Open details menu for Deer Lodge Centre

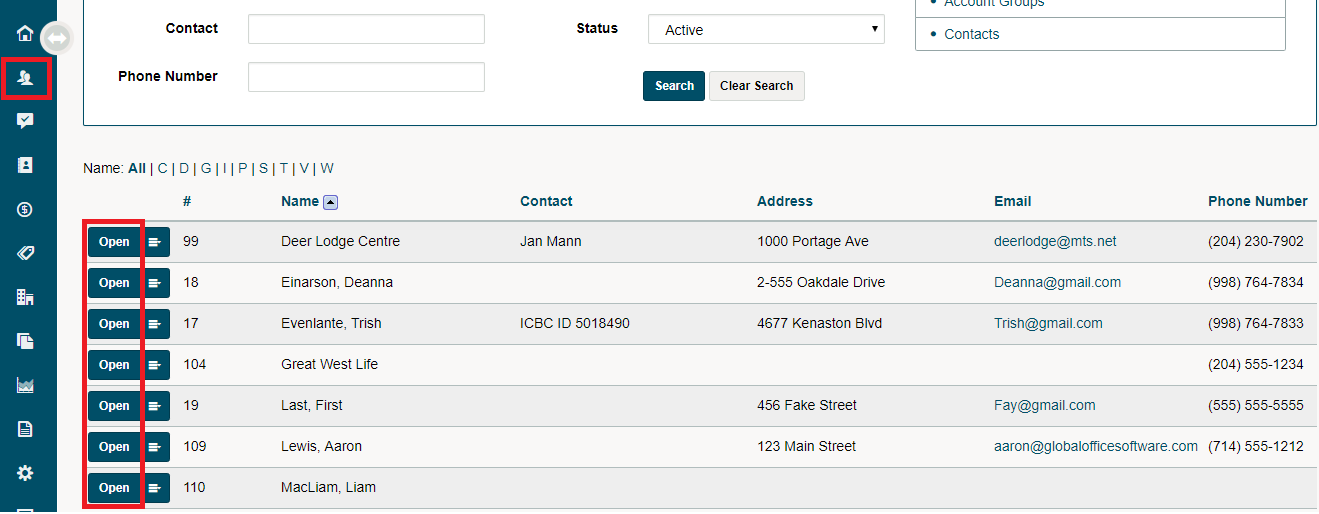click(156, 242)
